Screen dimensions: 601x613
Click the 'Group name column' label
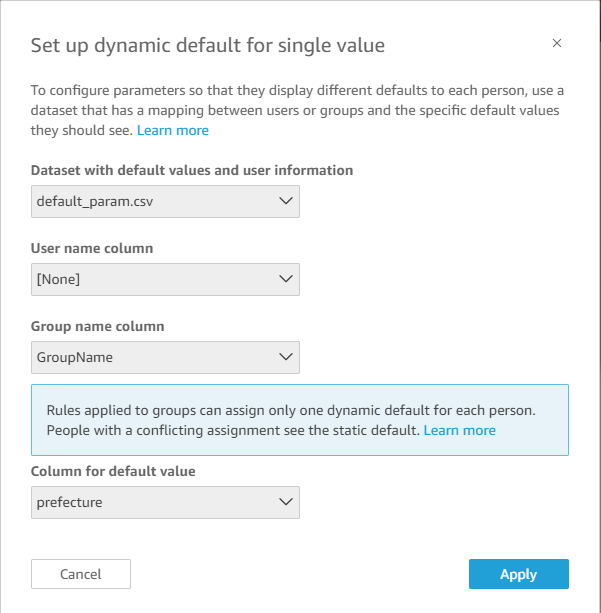[x=98, y=326]
